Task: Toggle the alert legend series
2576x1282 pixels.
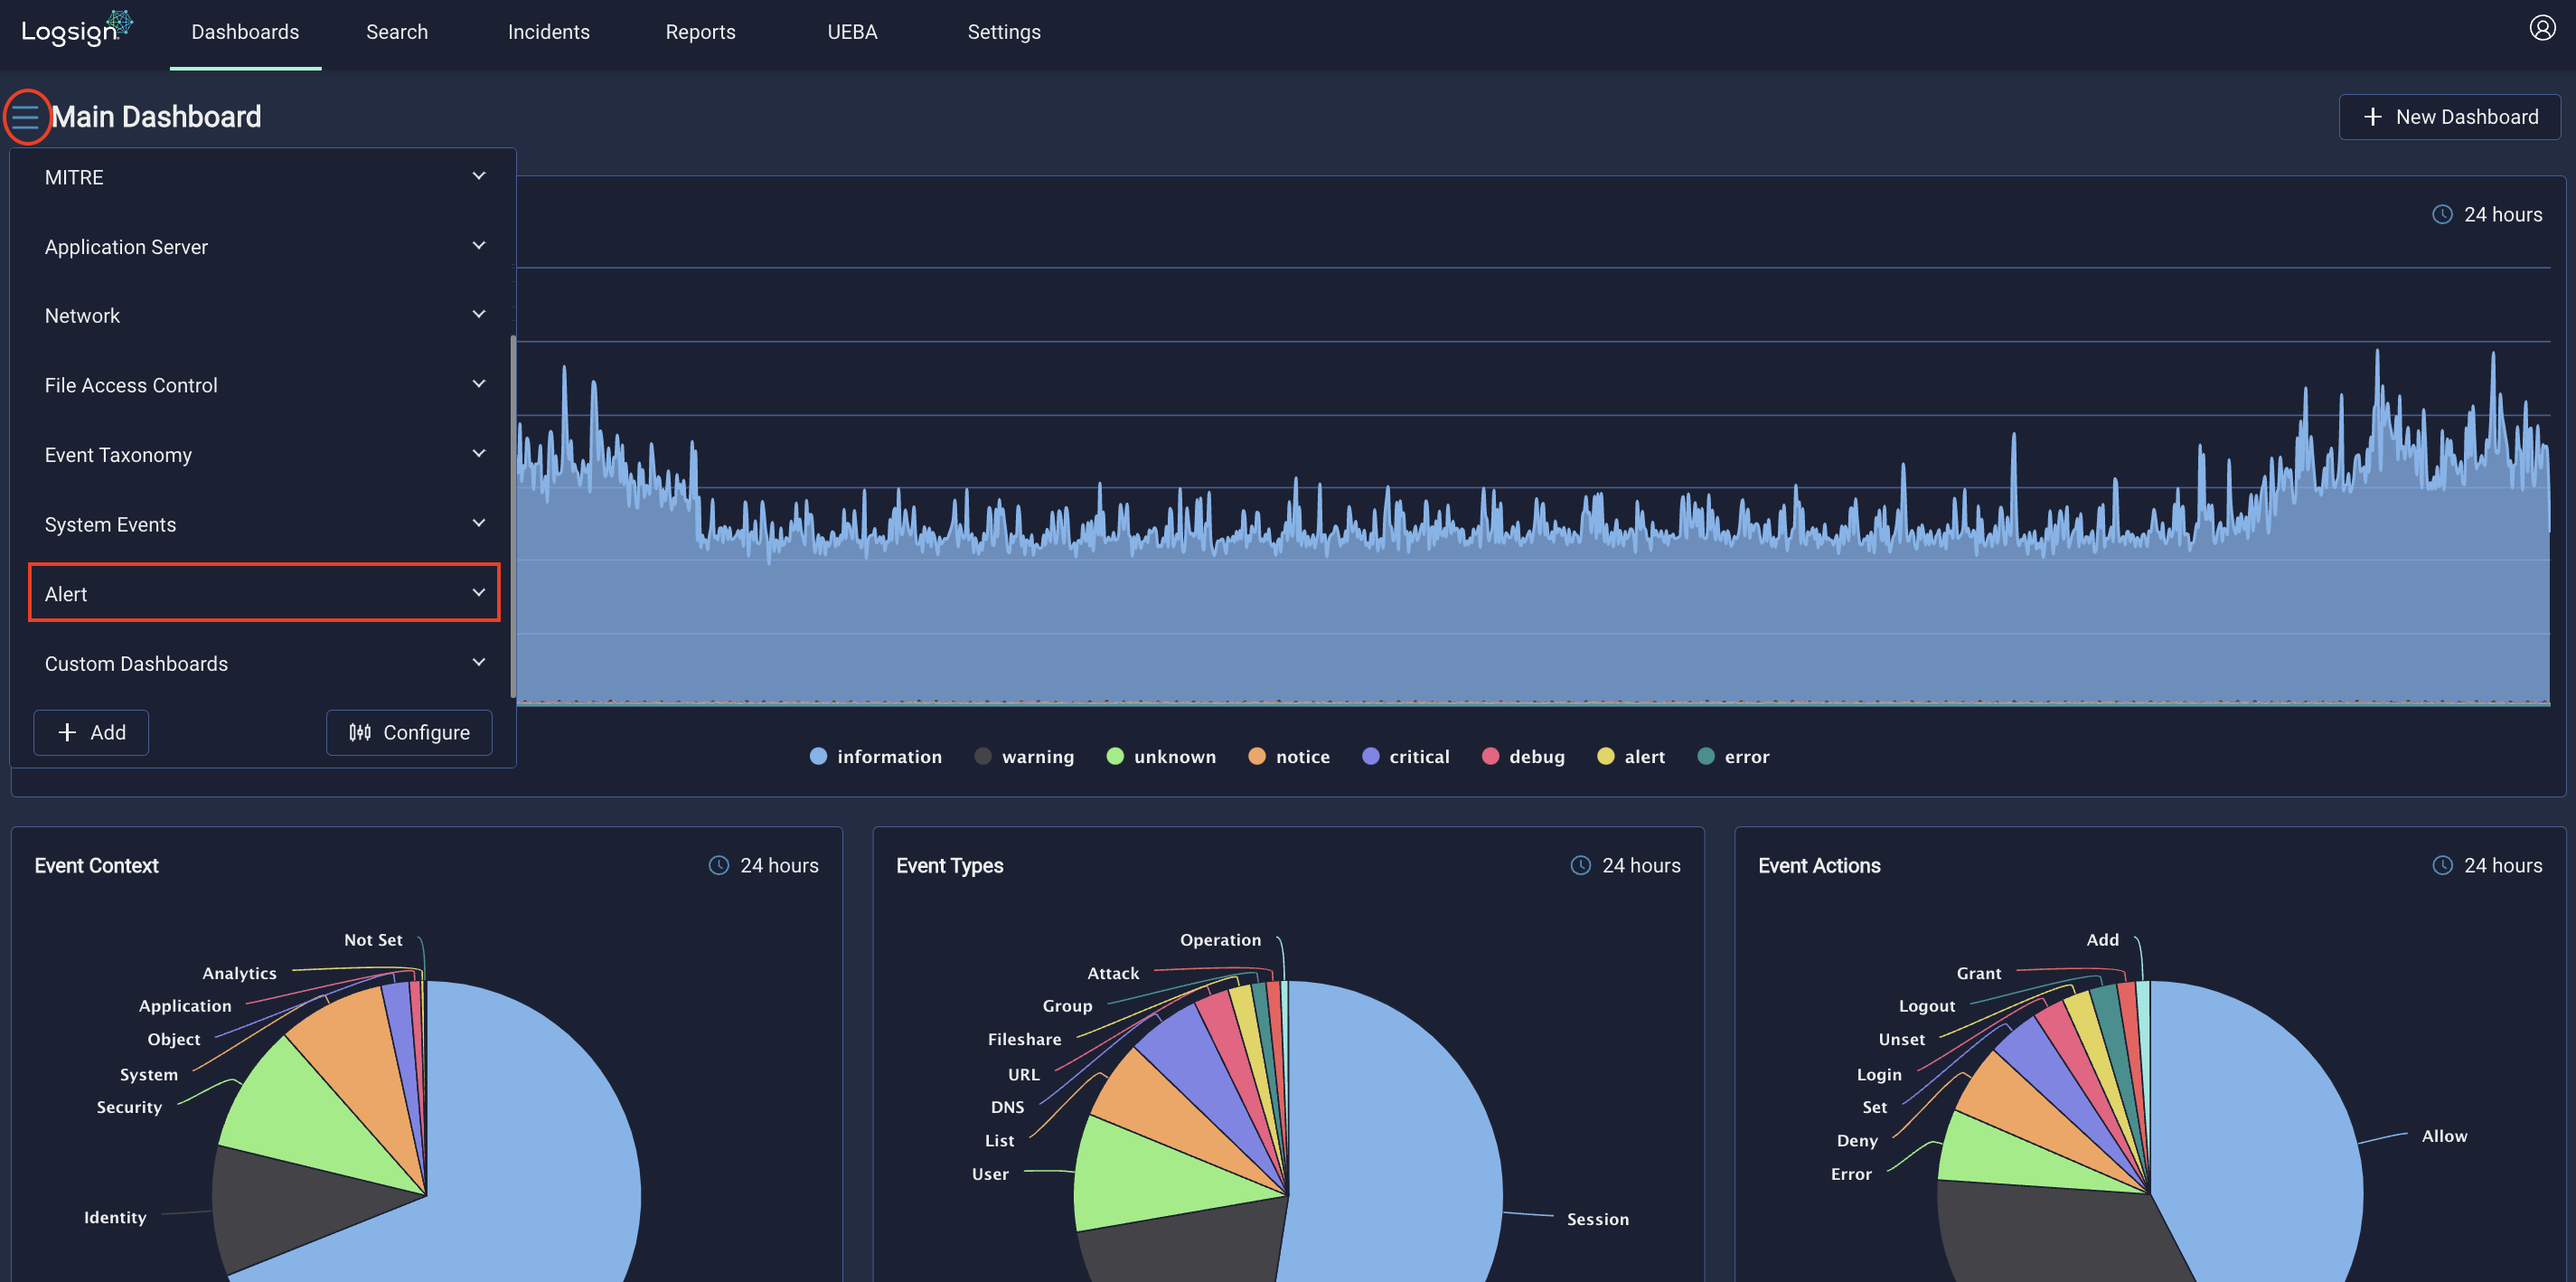Action: coord(1631,756)
